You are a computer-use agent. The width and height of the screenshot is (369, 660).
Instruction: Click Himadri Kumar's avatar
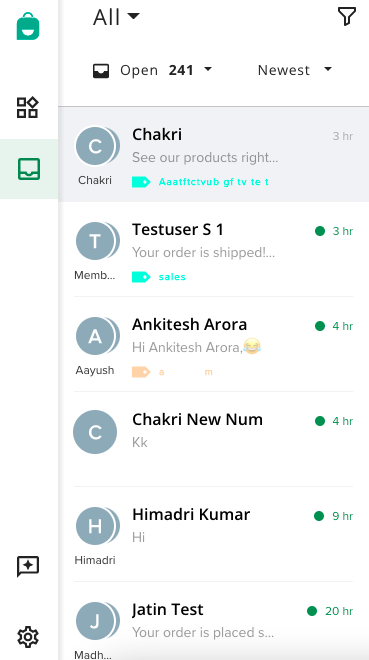pyautogui.click(x=96, y=526)
